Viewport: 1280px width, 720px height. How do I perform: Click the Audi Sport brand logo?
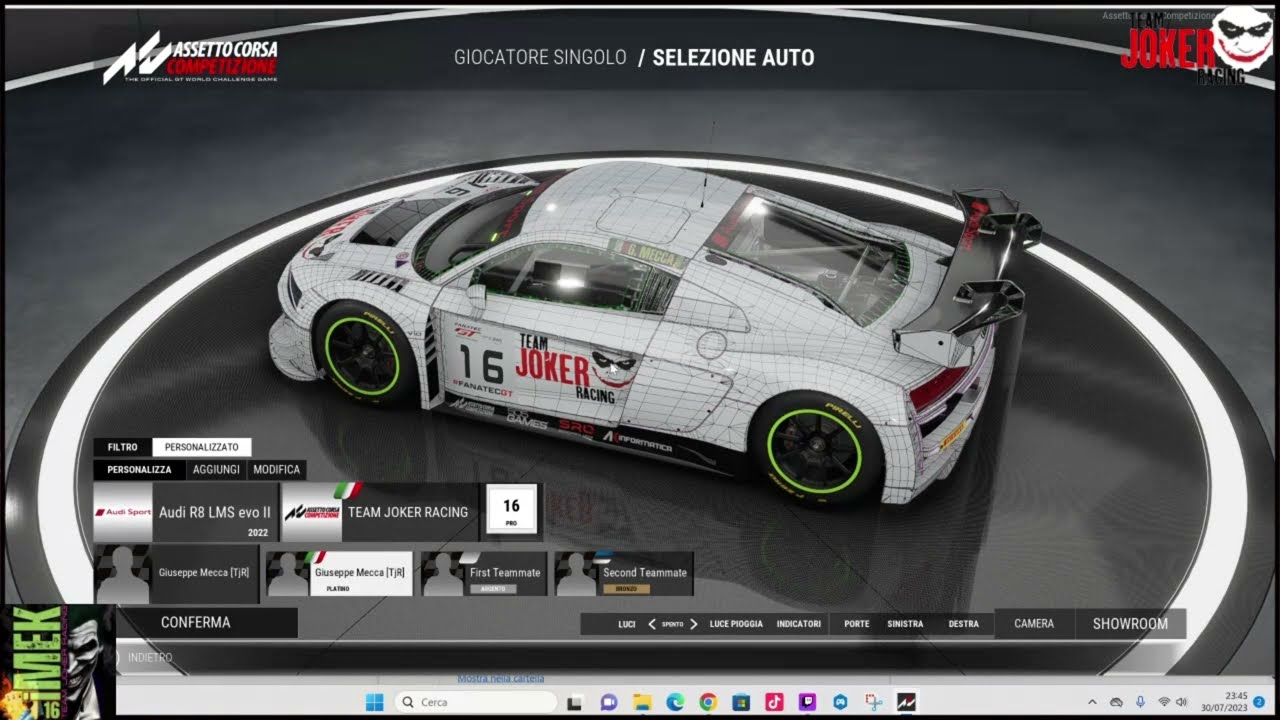(123, 512)
